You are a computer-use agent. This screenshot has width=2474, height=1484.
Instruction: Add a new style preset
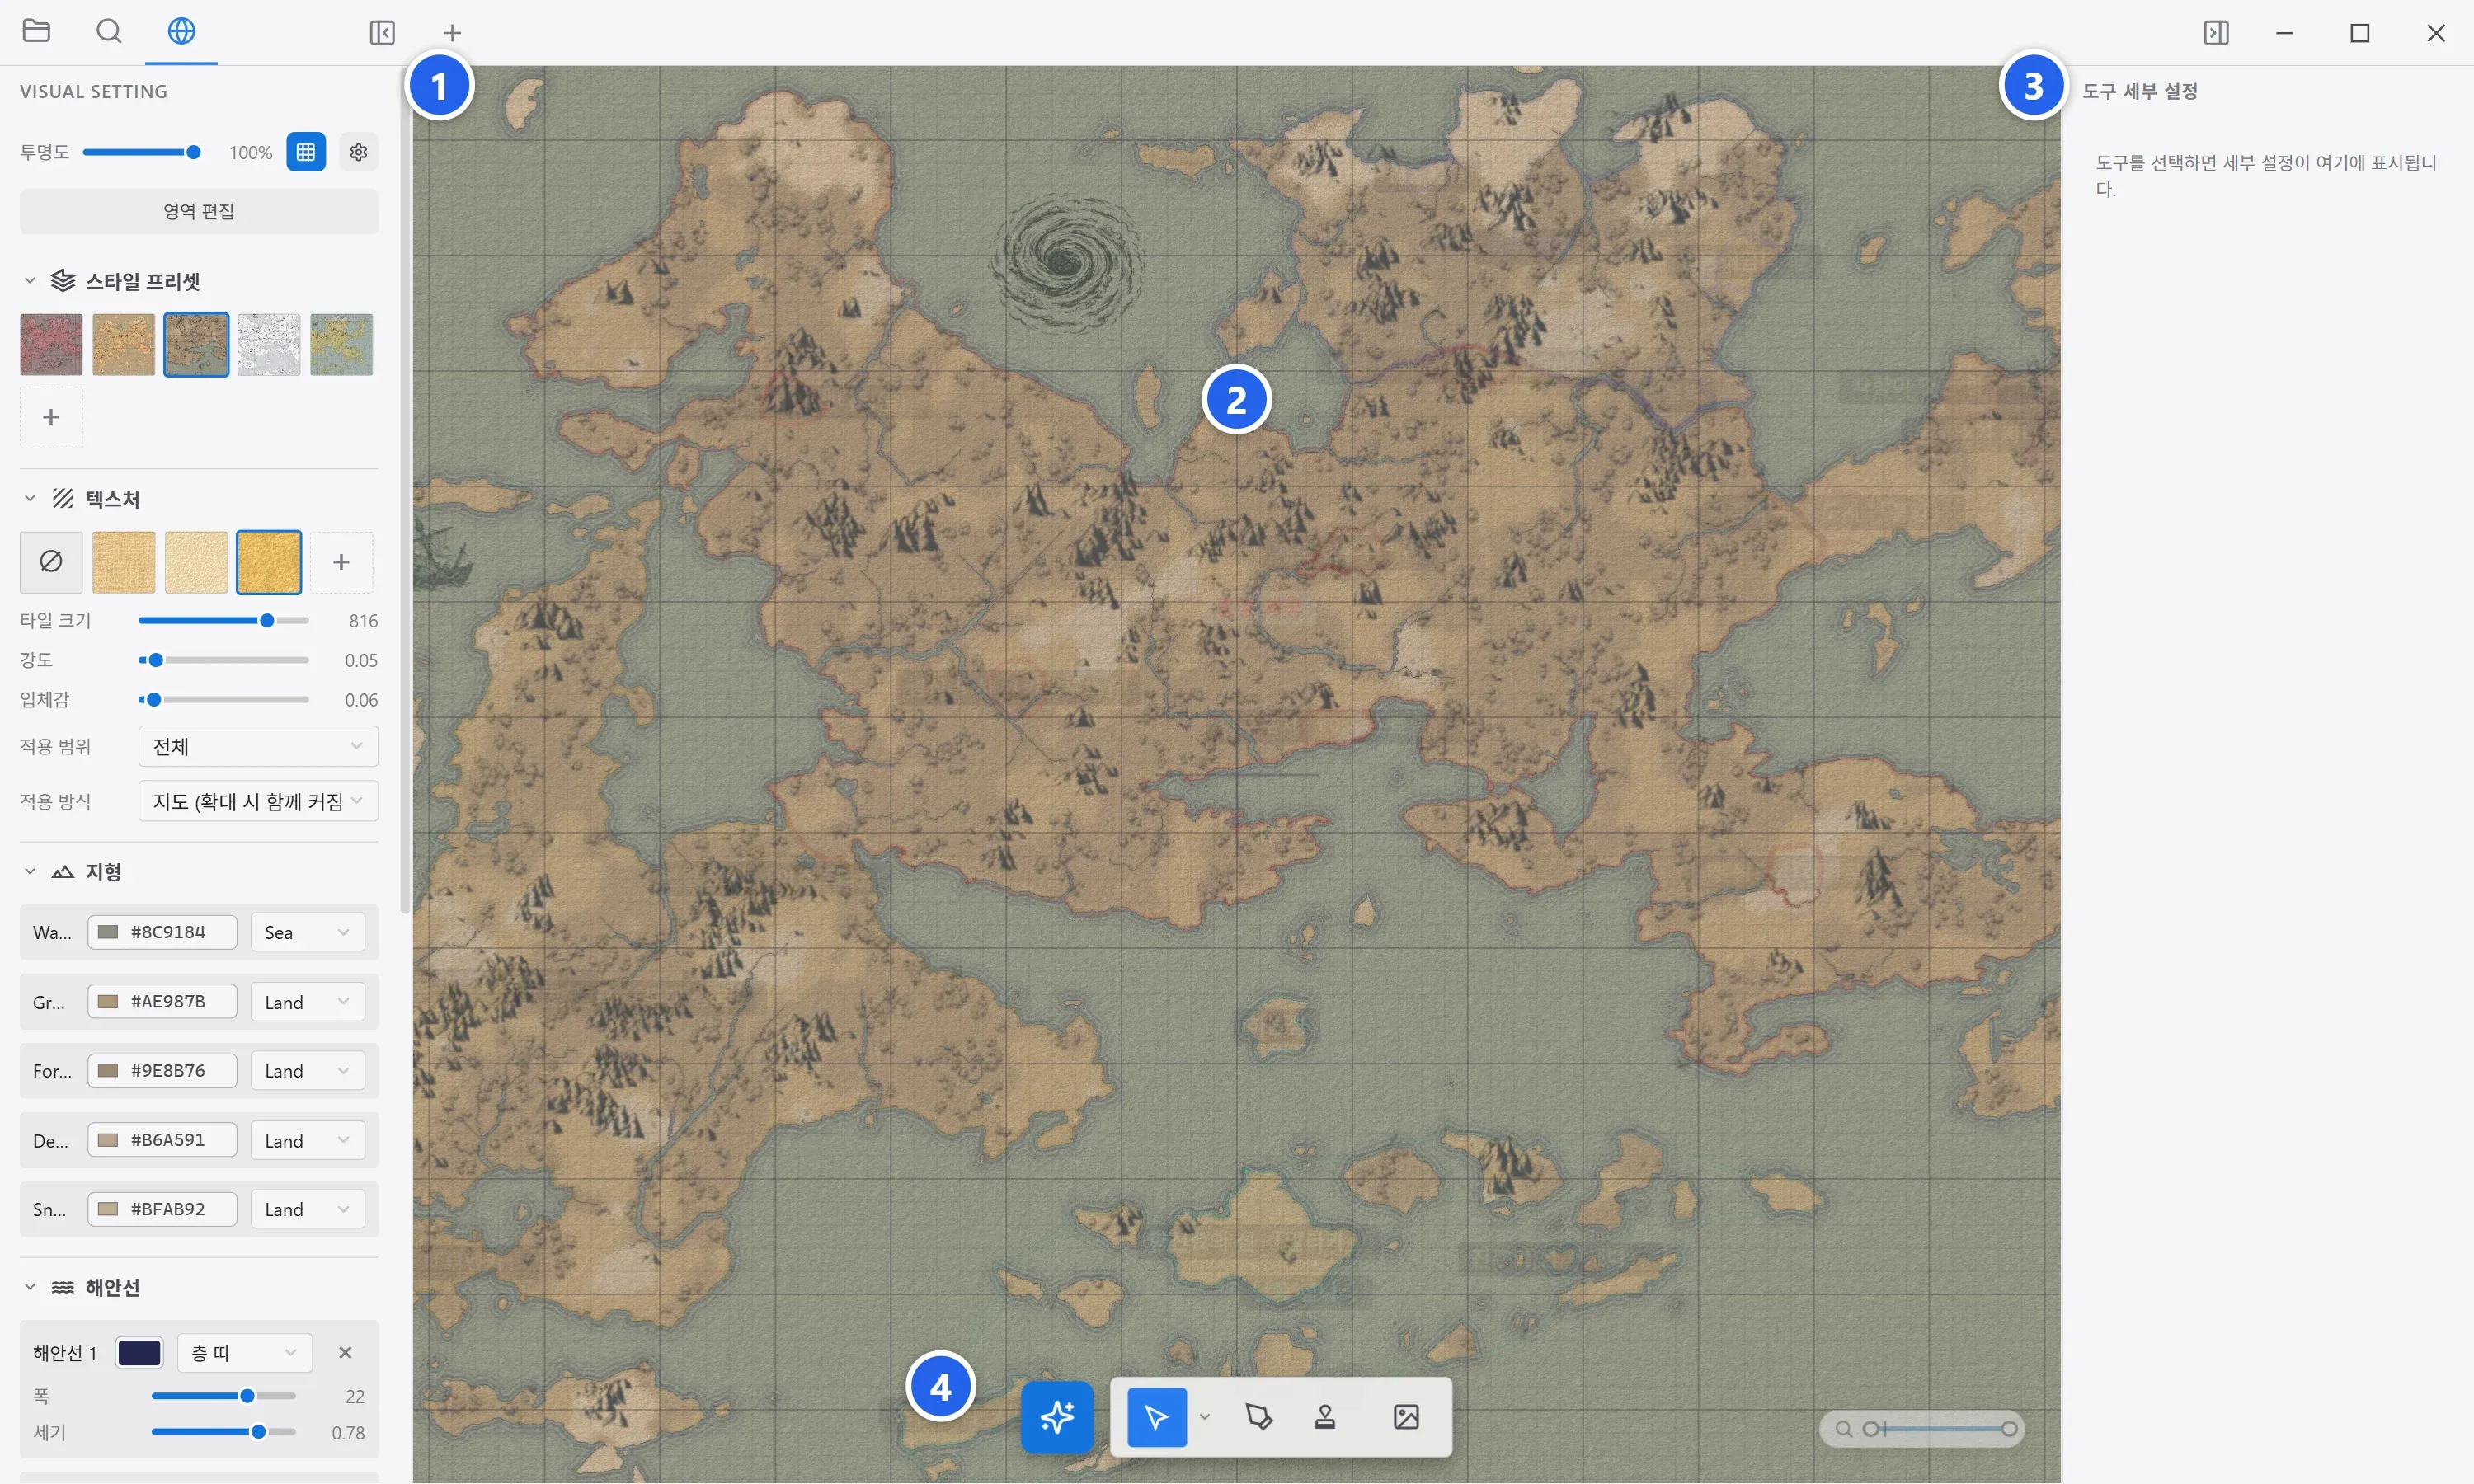tap(51, 417)
